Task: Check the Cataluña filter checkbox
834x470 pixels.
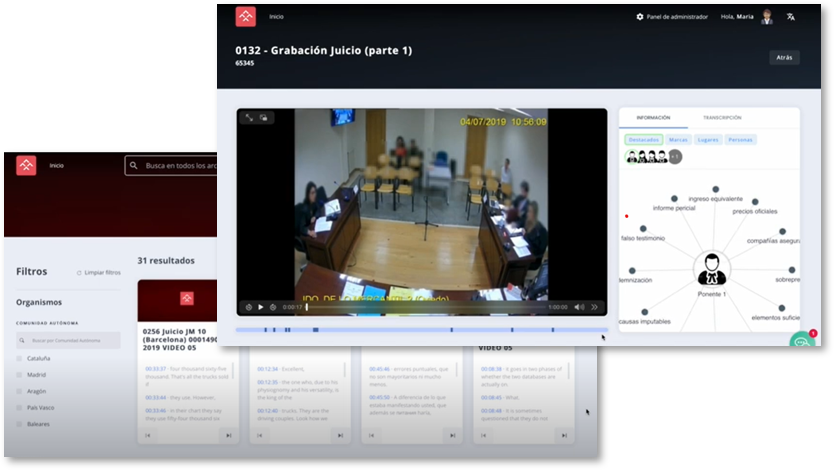Action: click(19, 358)
